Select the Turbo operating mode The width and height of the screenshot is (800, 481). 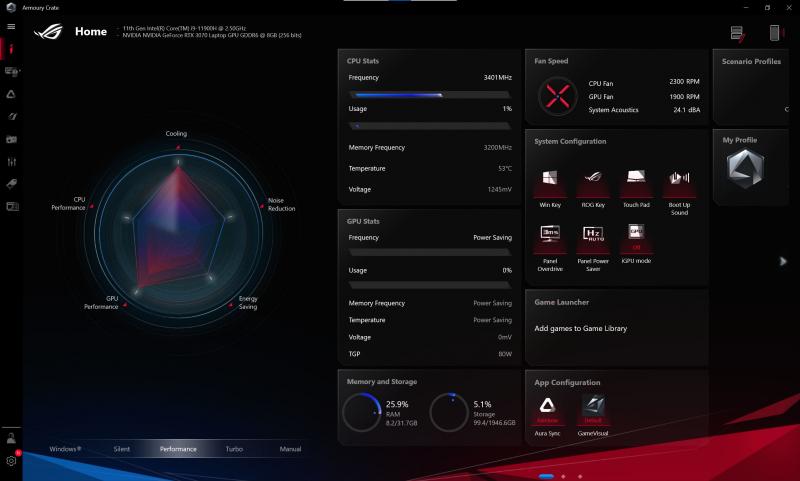(234, 449)
